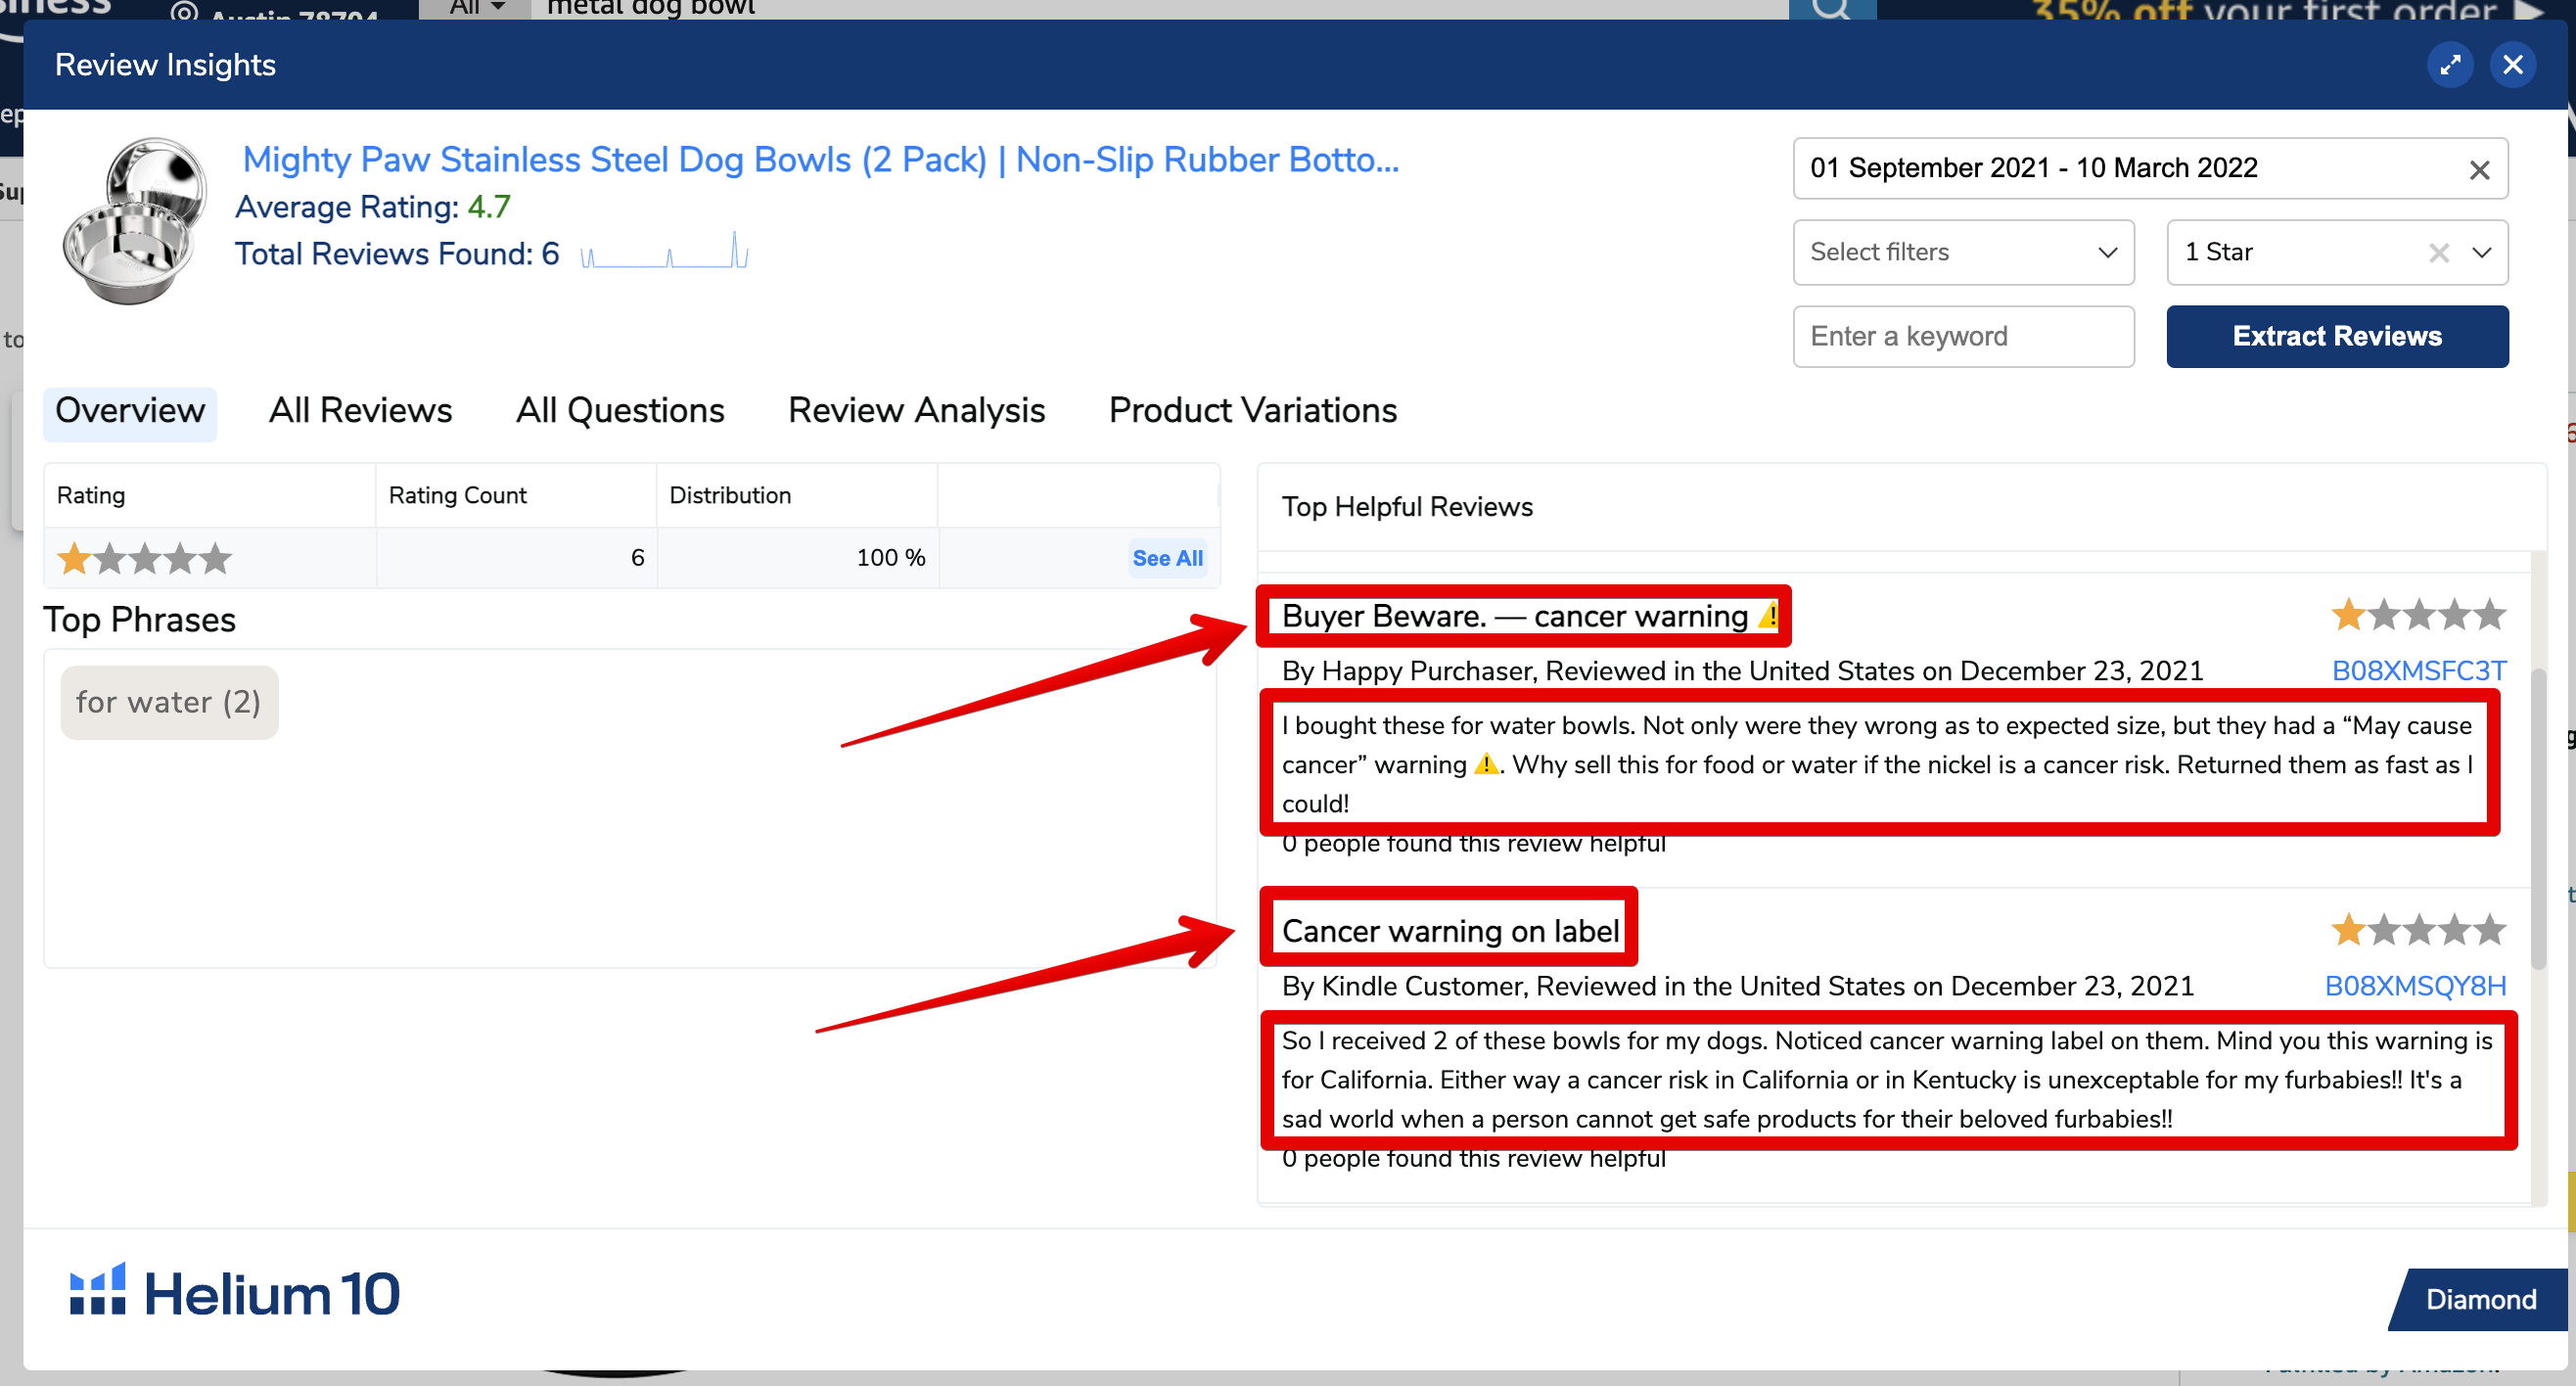Click the 'Buyer Beware. — cancer warning' title
Viewport: 2576px width, 1386px height.
(x=1530, y=616)
